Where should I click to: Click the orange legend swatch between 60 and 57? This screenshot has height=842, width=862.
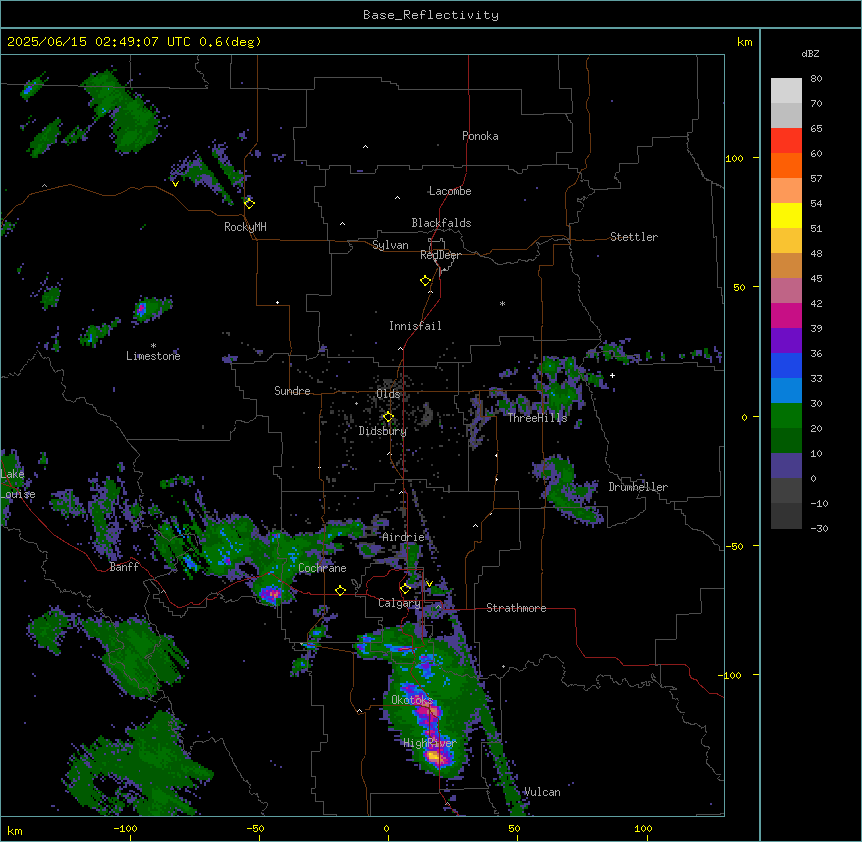point(786,165)
